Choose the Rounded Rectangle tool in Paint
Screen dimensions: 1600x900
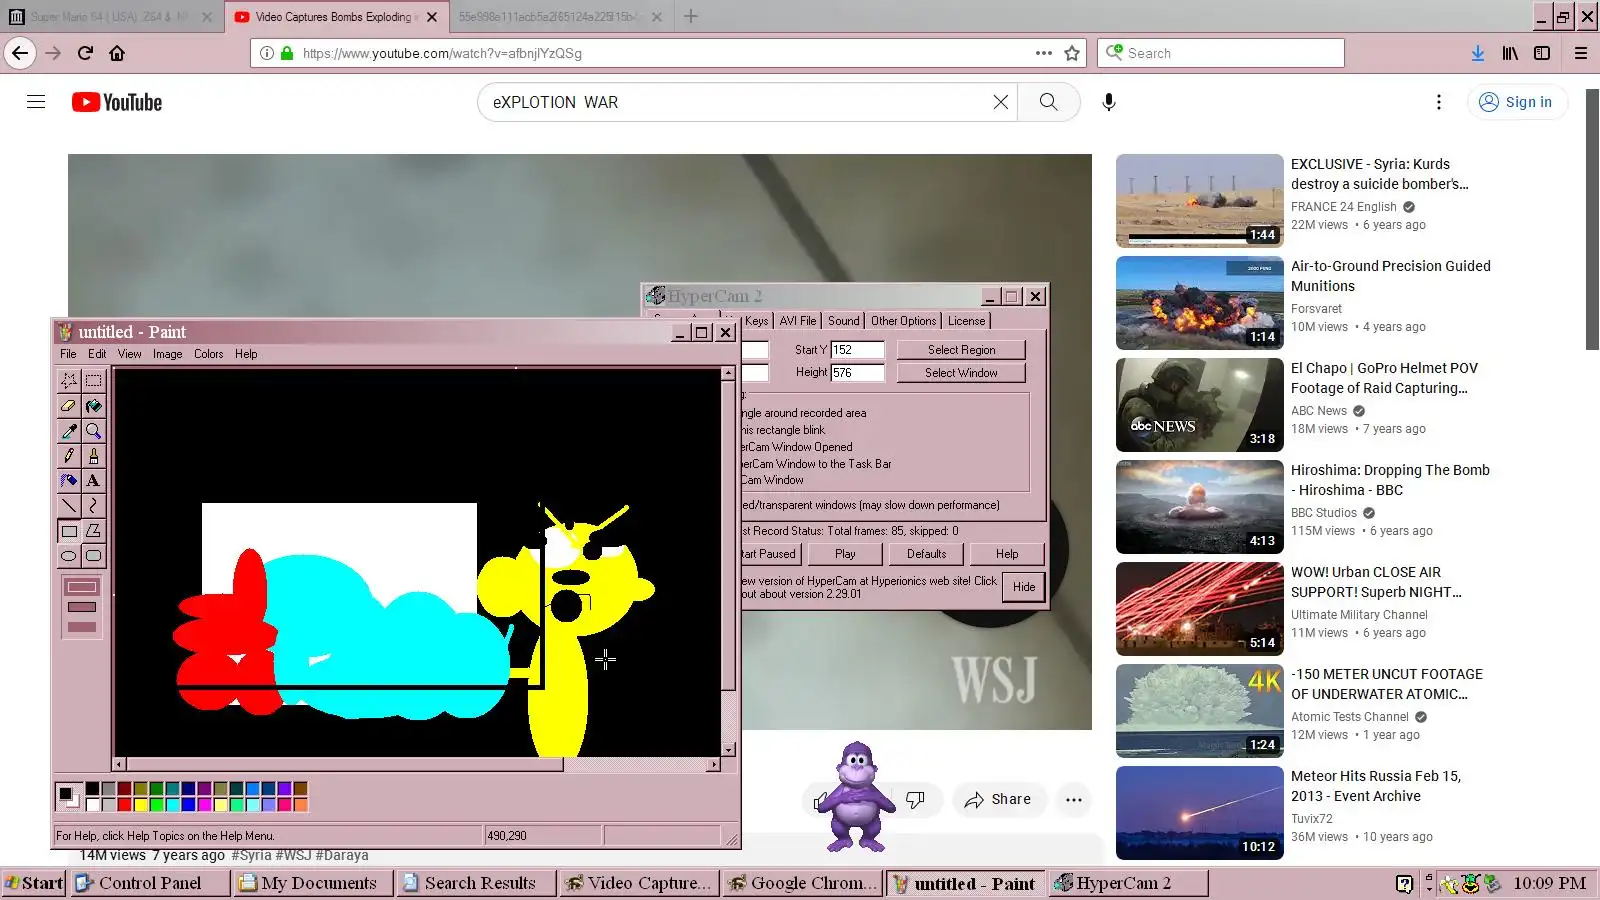coord(93,556)
